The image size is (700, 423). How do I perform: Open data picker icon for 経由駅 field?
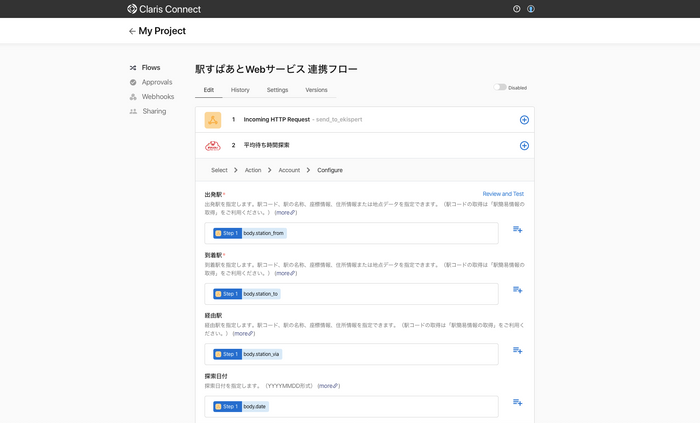point(517,350)
